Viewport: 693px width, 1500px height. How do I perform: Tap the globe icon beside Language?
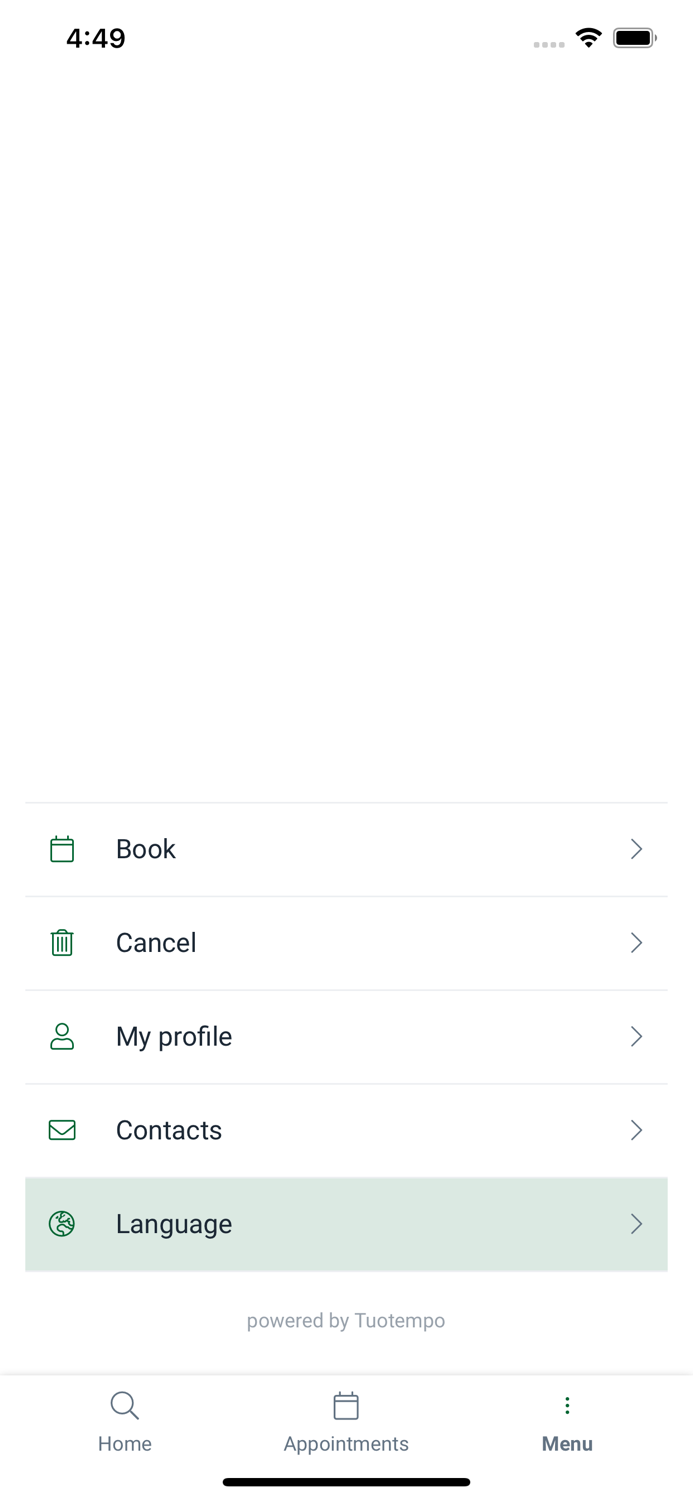[x=62, y=1224]
